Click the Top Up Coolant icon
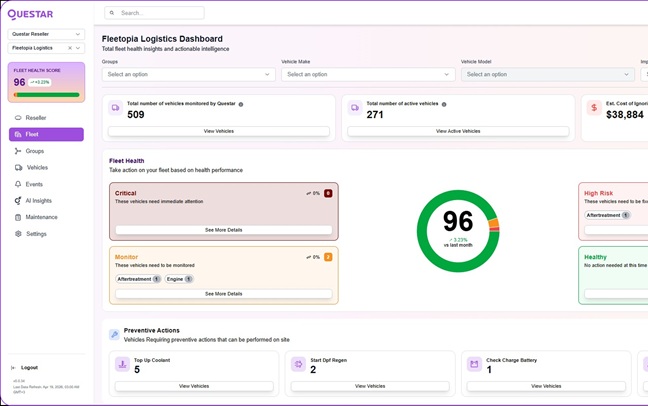648x406 pixels. pos(122,364)
